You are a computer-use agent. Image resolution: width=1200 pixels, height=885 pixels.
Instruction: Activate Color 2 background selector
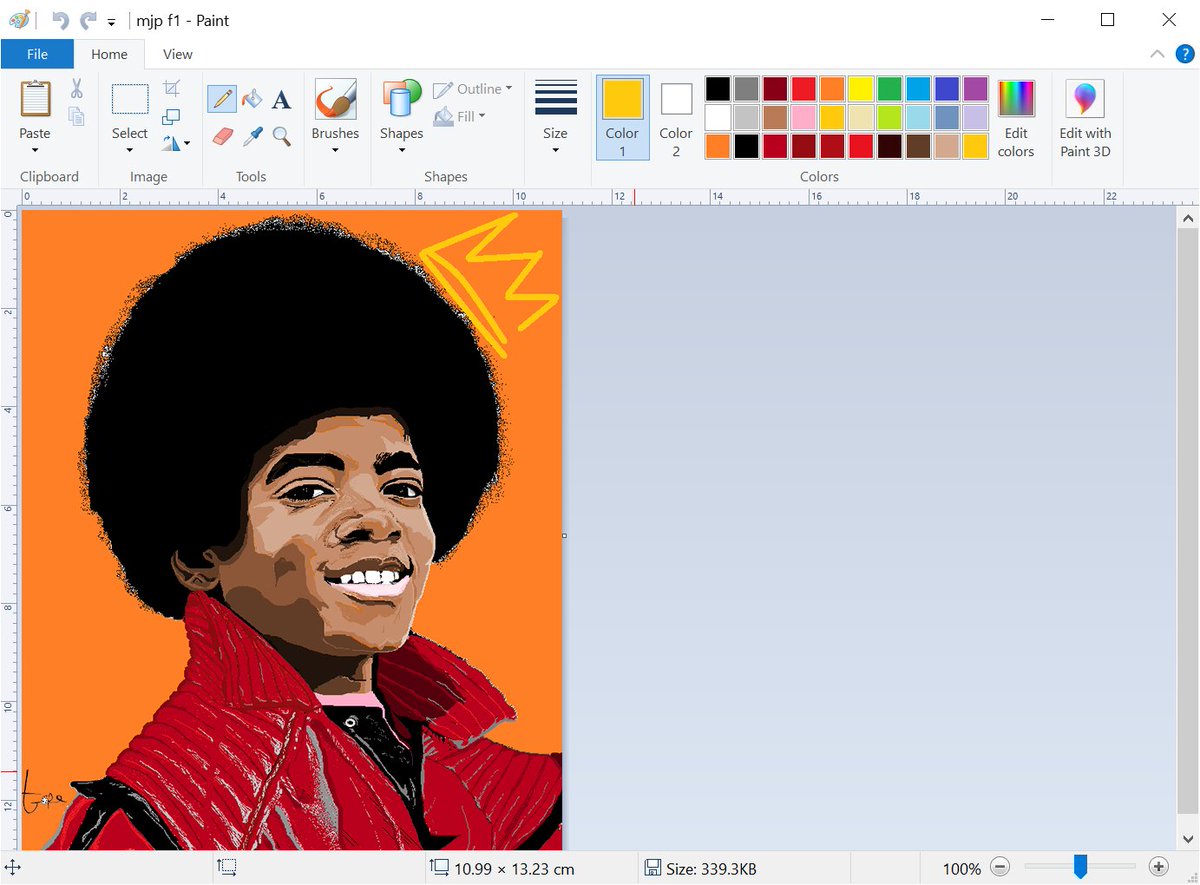676,118
